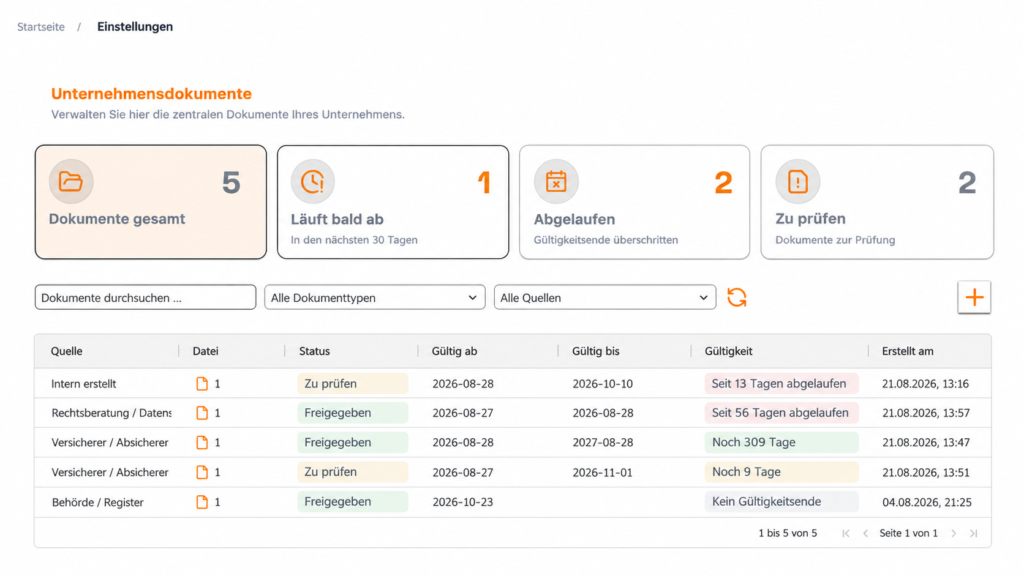Focus the Dokumente durchsuchen search field
This screenshot has width=1024, height=576.
click(x=146, y=298)
